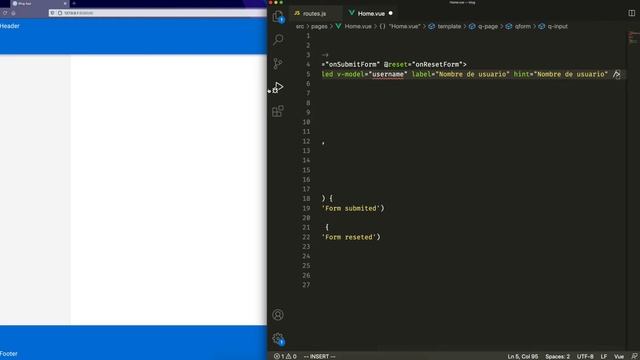Click 'Spaces: 2' indentation setting
This screenshot has height=360, width=640.
click(x=558, y=356)
